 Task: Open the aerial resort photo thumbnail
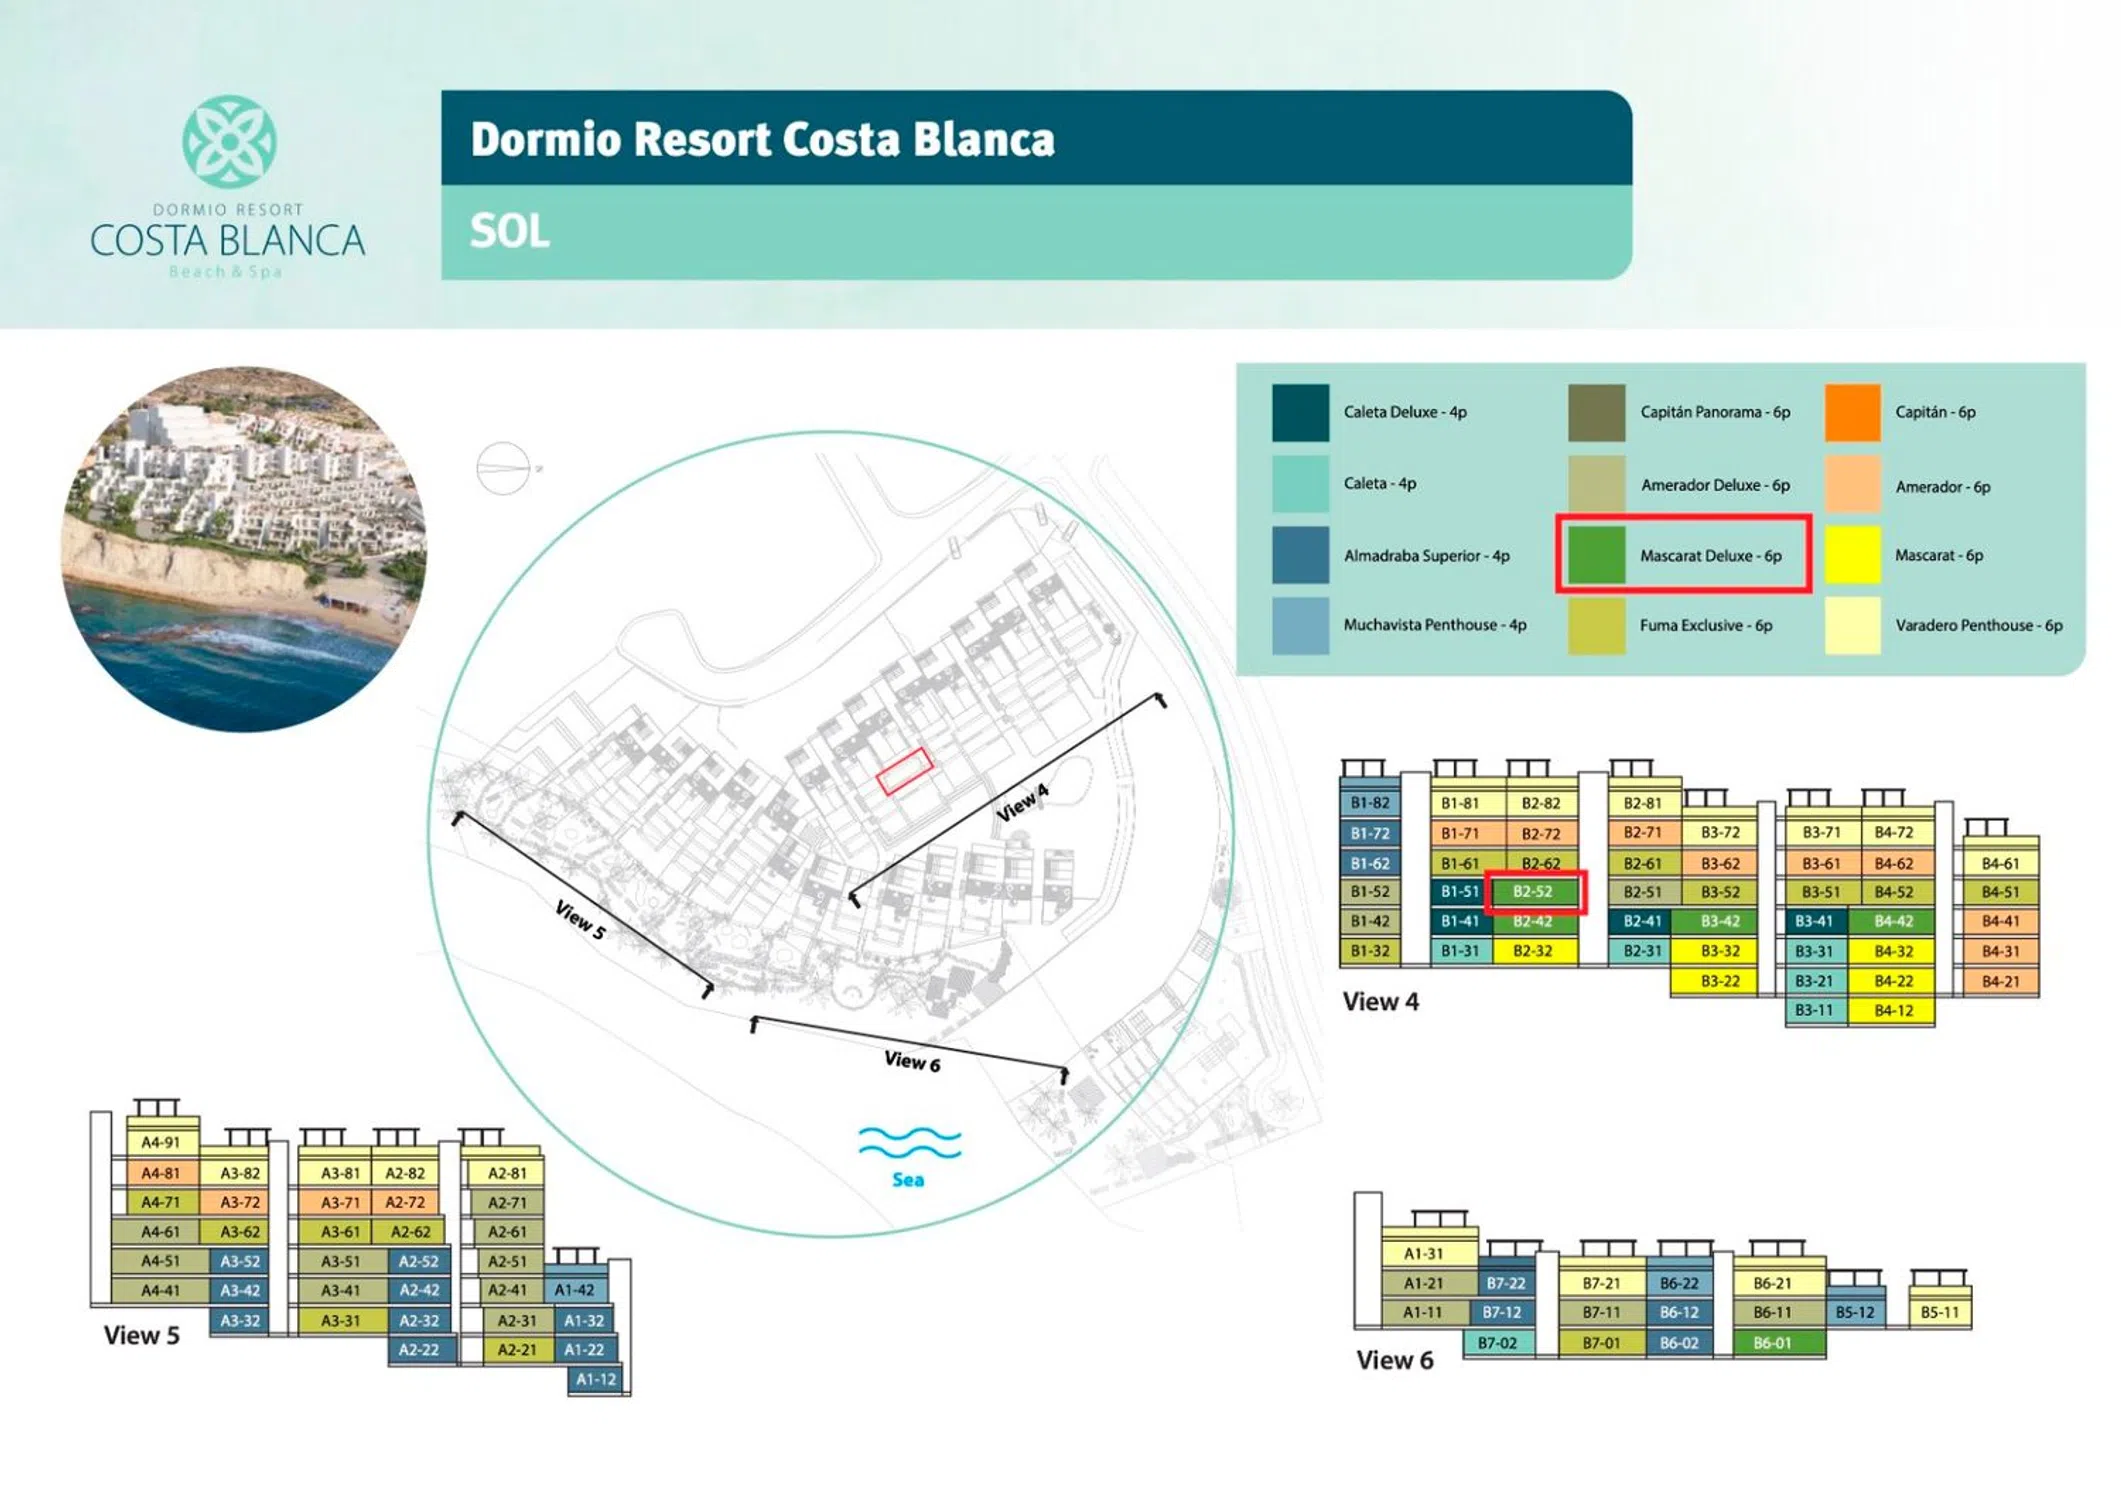(245, 549)
